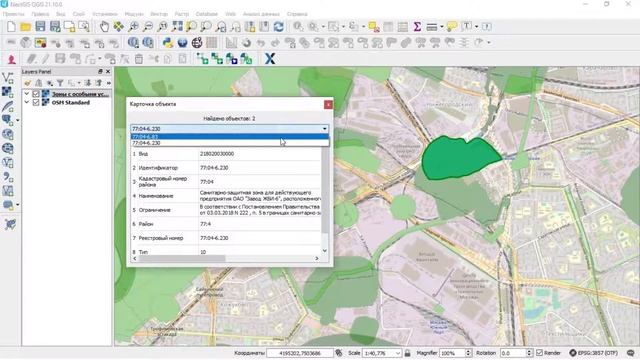Toggle the scale lock icon
Image resolution: width=640 pixels, height=360 pixels.
point(407,353)
